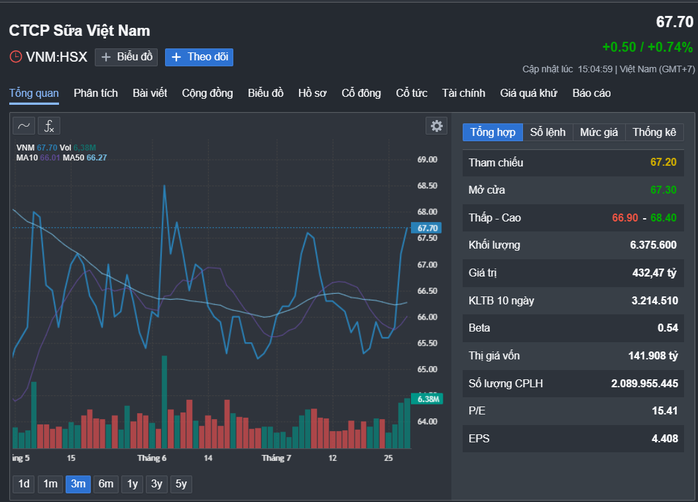
Task: Open chart settings gear icon
Action: (x=437, y=126)
